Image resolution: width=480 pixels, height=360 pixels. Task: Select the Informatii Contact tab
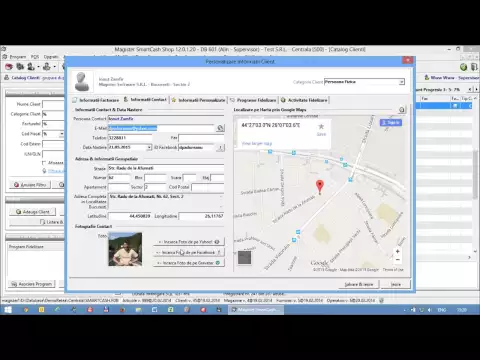click(145, 100)
